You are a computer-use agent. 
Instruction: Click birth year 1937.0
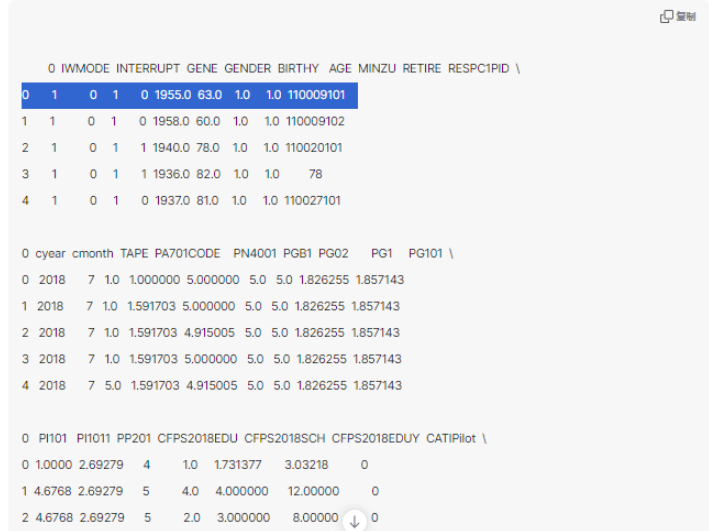click(x=172, y=200)
